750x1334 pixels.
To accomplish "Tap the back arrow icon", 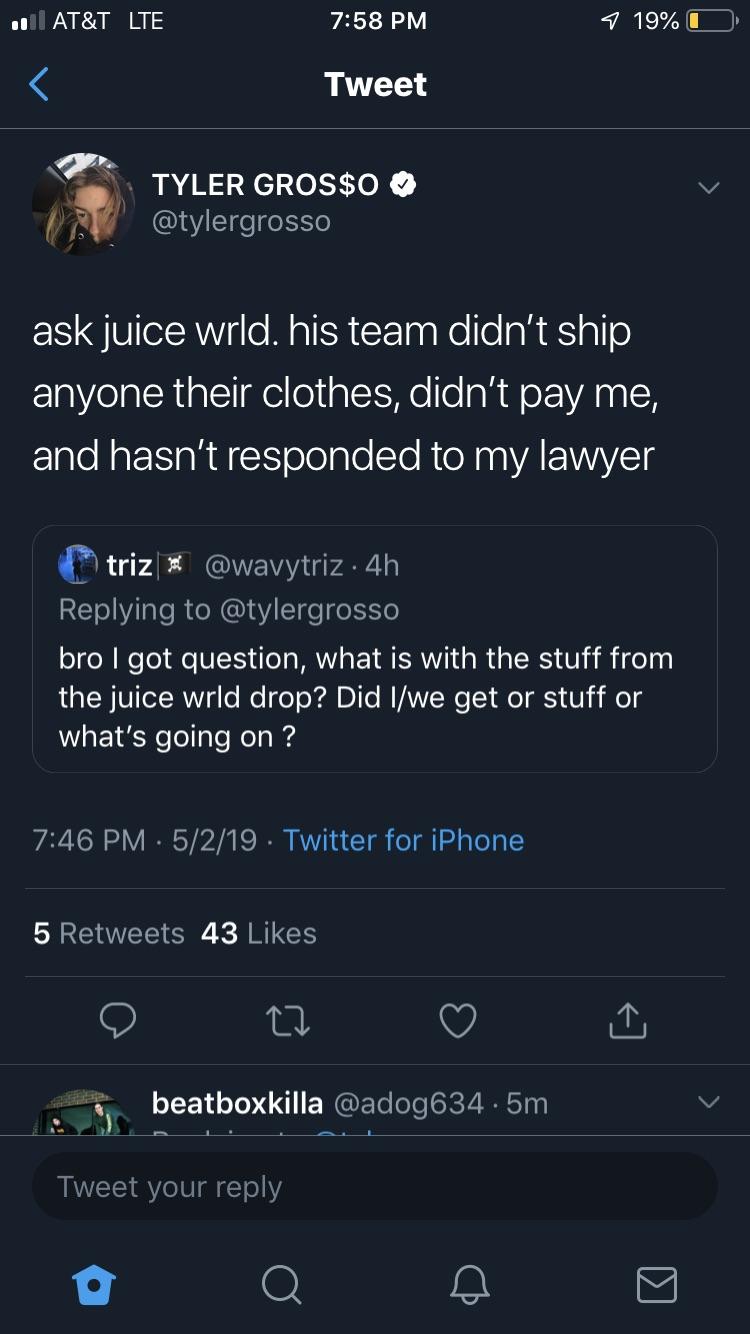I will (38, 85).
